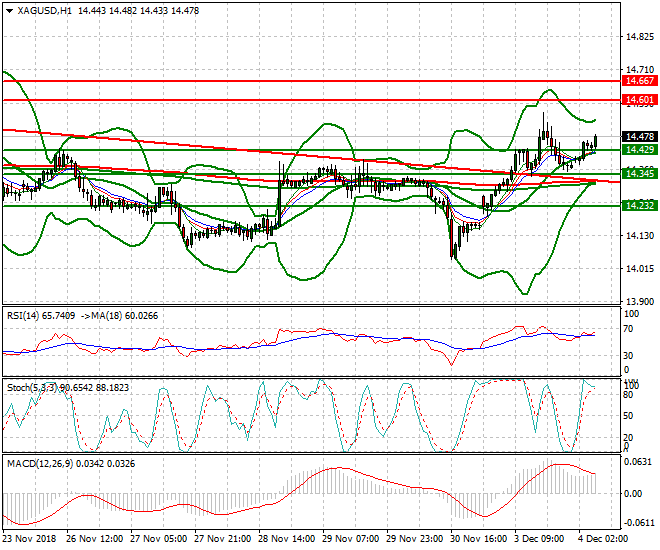Click the 14.825 price axis value
This screenshot has height=550, width=660.
click(x=640, y=37)
